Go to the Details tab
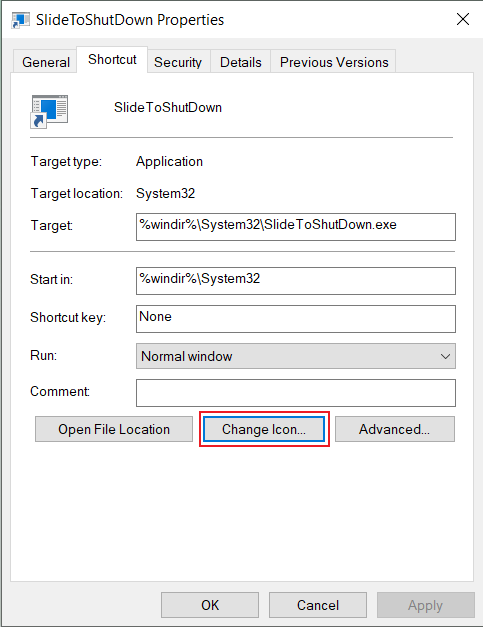The image size is (483, 627). 240,62
